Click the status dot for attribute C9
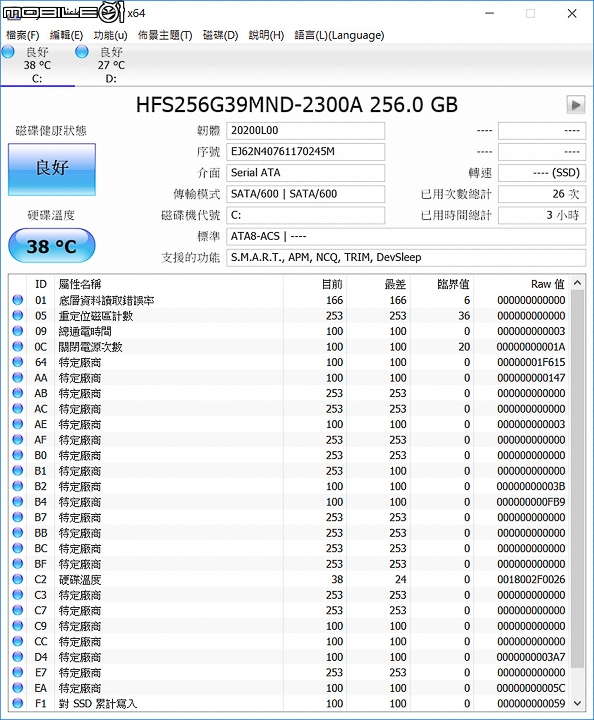This screenshot has width=594, height=720. pos(18,626)
